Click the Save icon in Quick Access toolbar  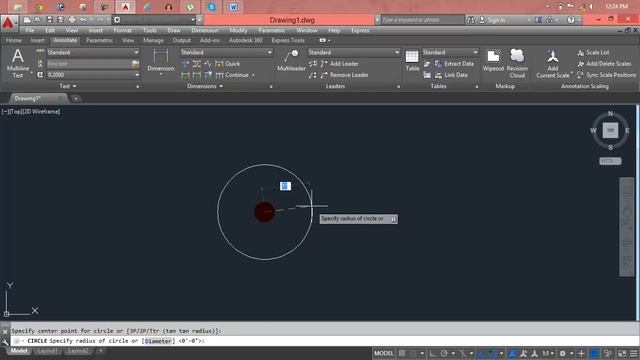49,20
